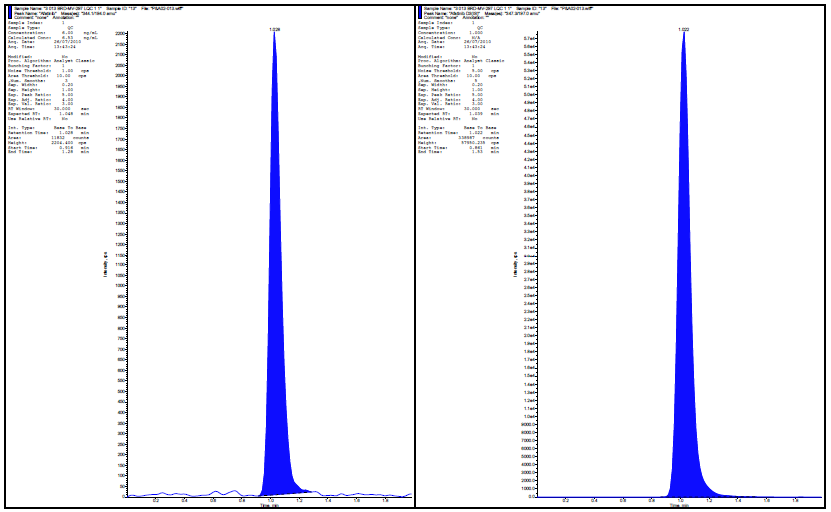
Task: Click the Time, min axis label in left chart
Action: tap(270, 507)
